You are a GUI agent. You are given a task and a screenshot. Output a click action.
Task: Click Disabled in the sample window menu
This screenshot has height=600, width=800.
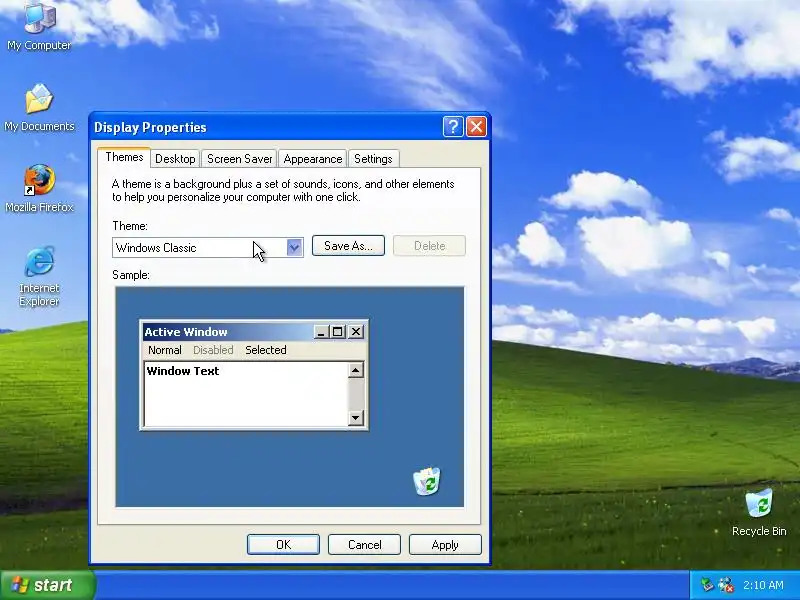(213, 350)
